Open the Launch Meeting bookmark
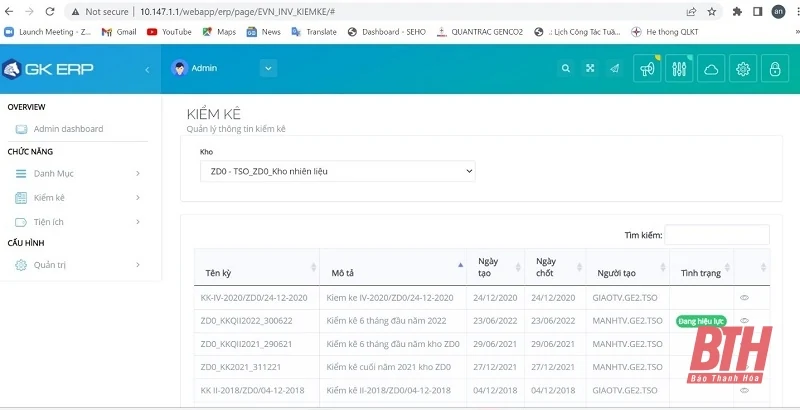The width and height of the screenshot is (800, 410). coord(47,32)
